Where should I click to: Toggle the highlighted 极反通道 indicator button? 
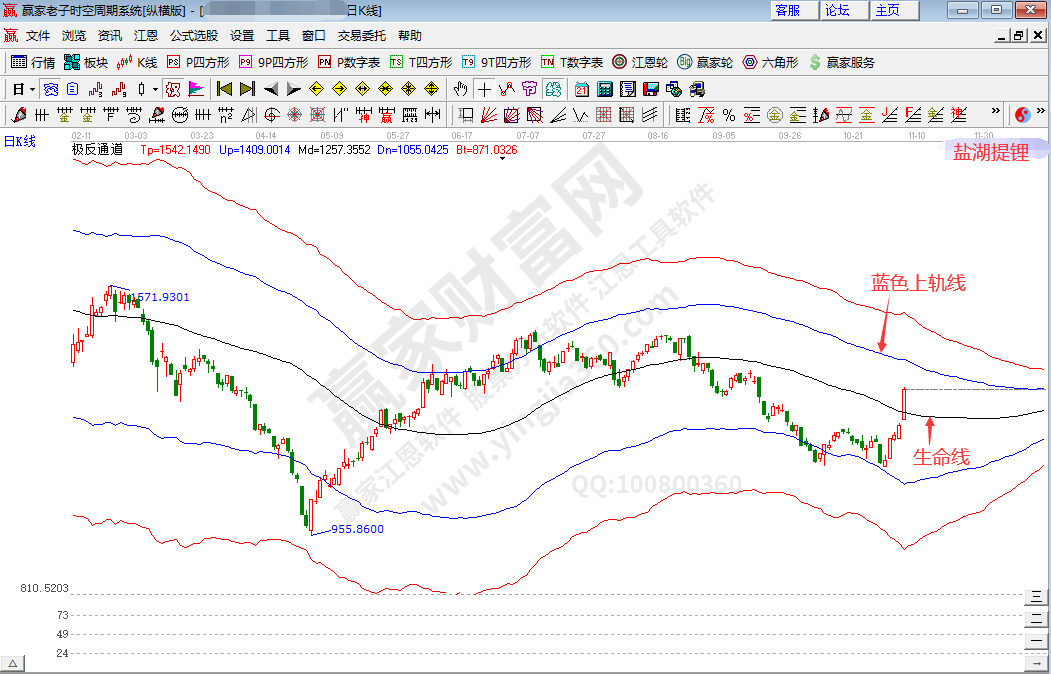click(171, 89)
